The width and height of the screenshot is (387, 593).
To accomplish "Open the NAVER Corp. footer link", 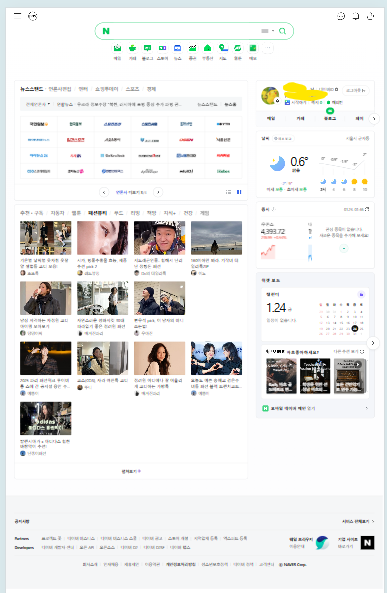I will (292, 565).
